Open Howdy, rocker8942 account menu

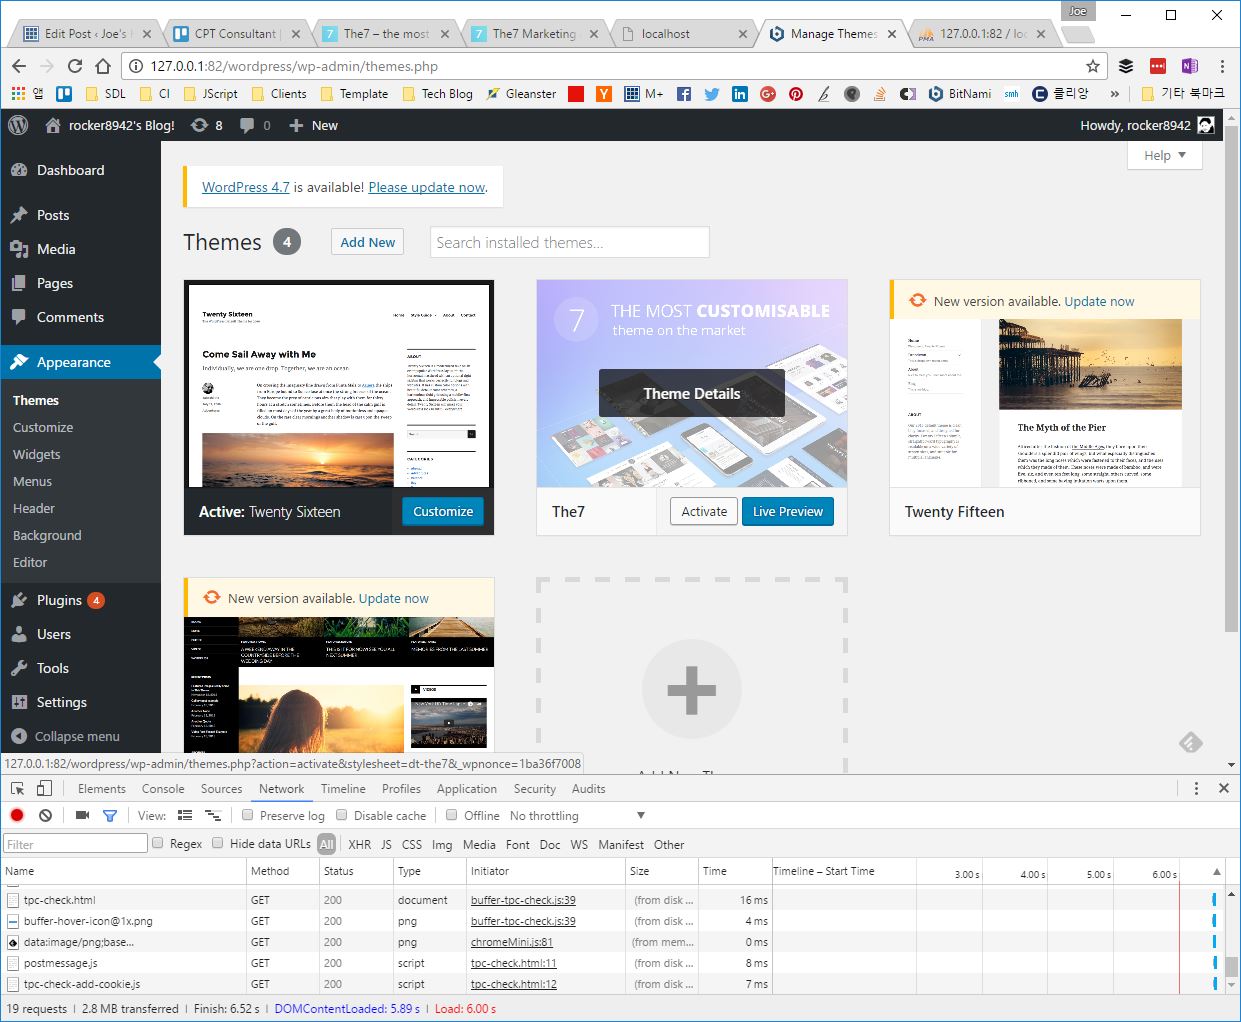(1147, 125)
